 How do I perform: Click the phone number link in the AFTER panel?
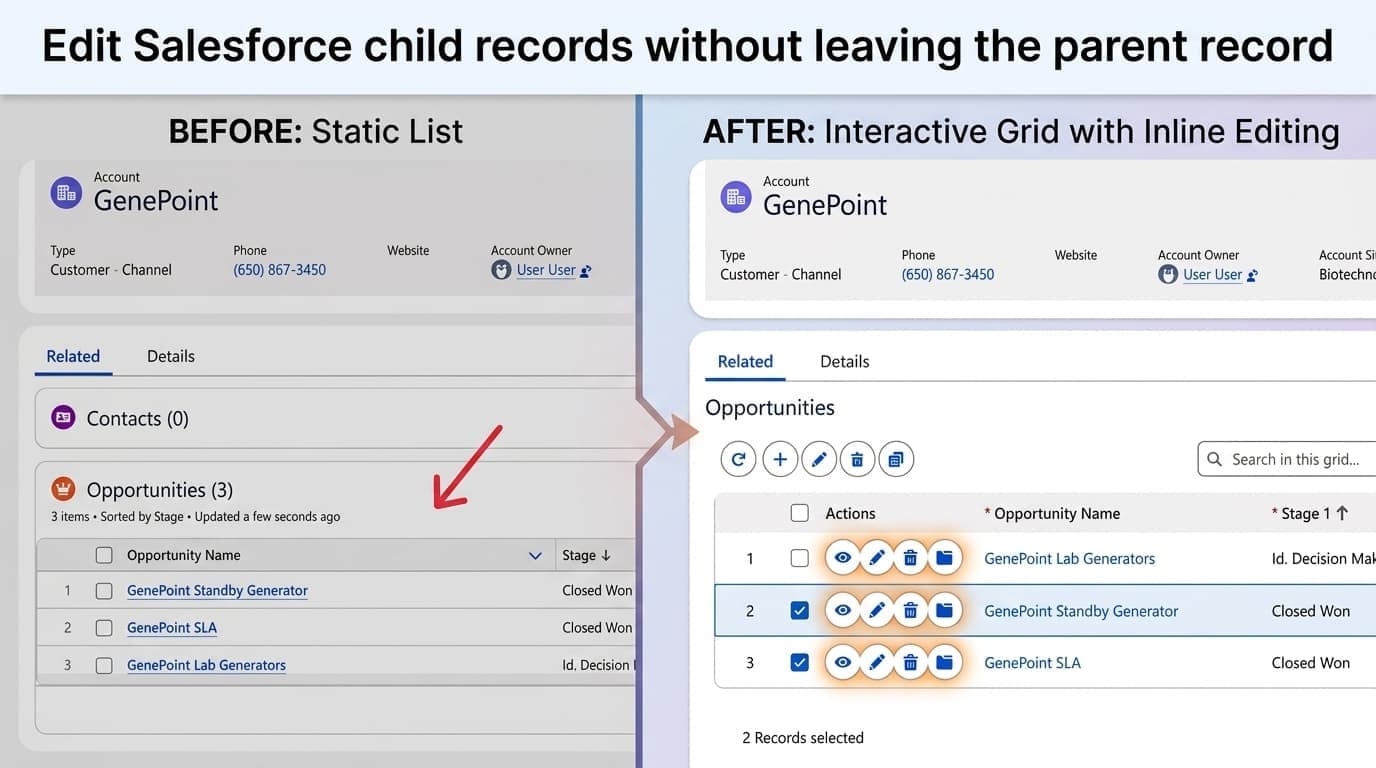coord(948,274)
